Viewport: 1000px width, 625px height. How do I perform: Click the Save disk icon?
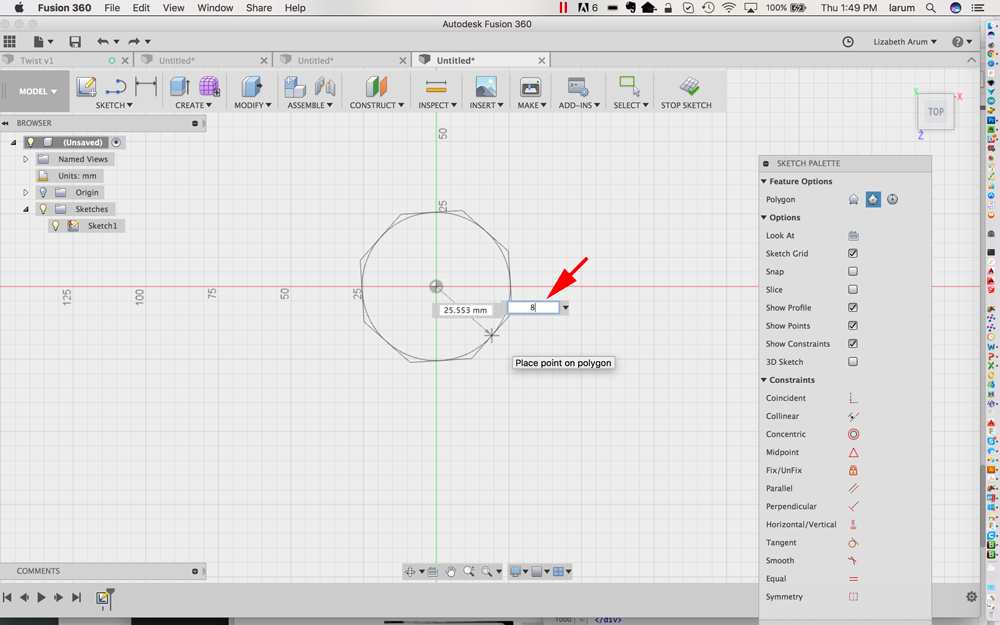(75, 41)
